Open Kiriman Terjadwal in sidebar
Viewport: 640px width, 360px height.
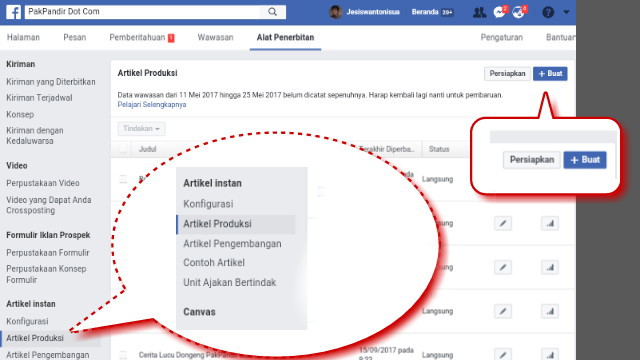click(x=39, y=98)
